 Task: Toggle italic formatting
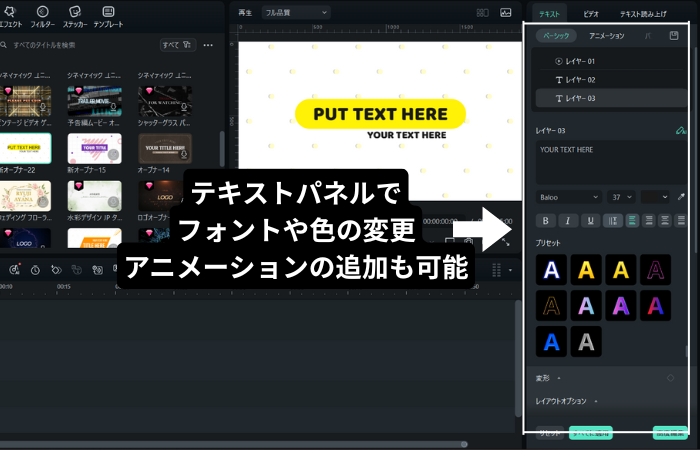pos(568,221)
